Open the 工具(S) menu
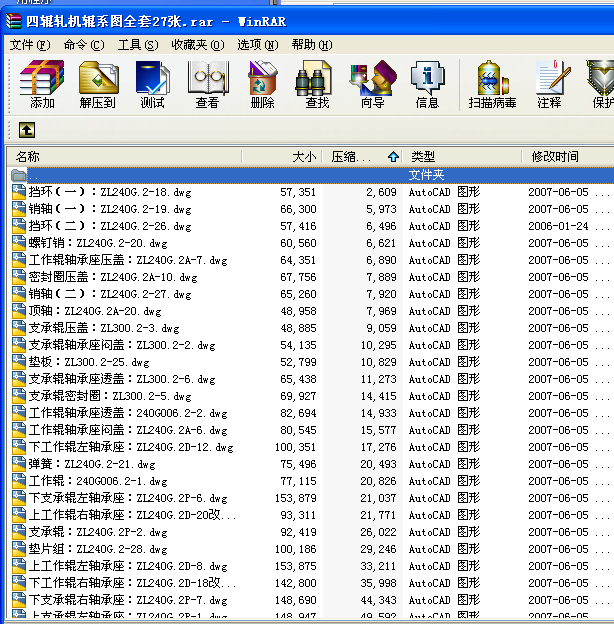 (x=138, y=45)
